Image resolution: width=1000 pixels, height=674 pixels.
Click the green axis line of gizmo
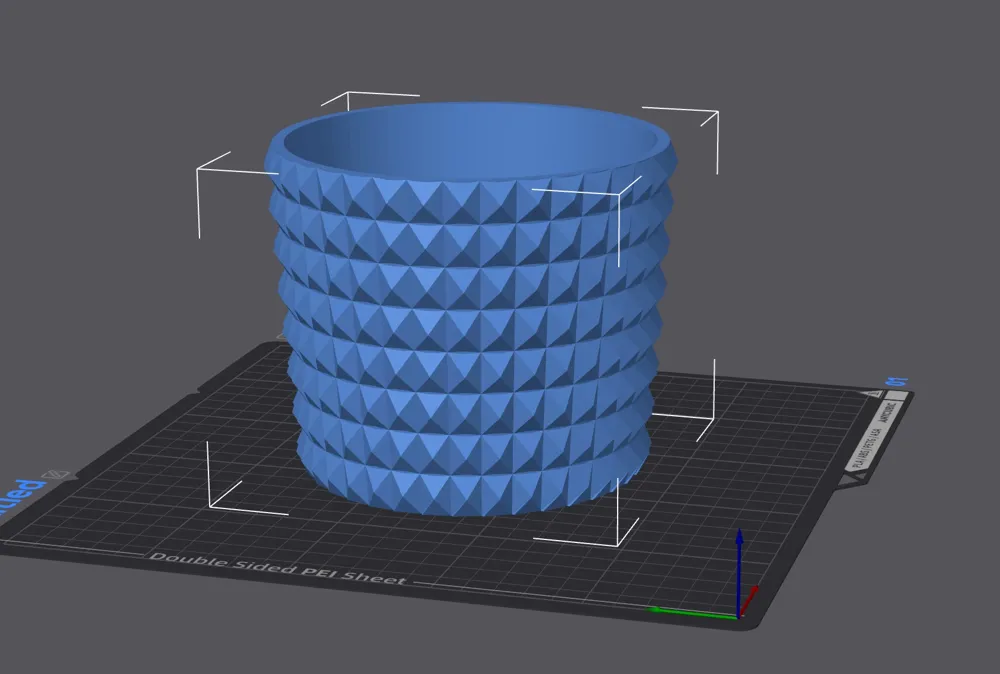[693, 613]
